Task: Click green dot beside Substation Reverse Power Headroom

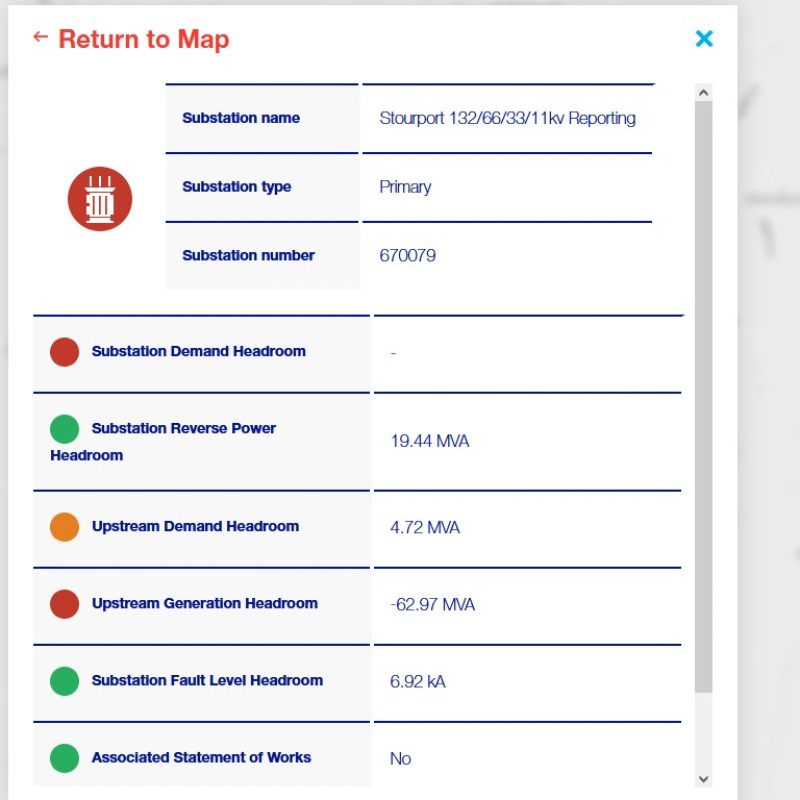Action: [64, 429]
